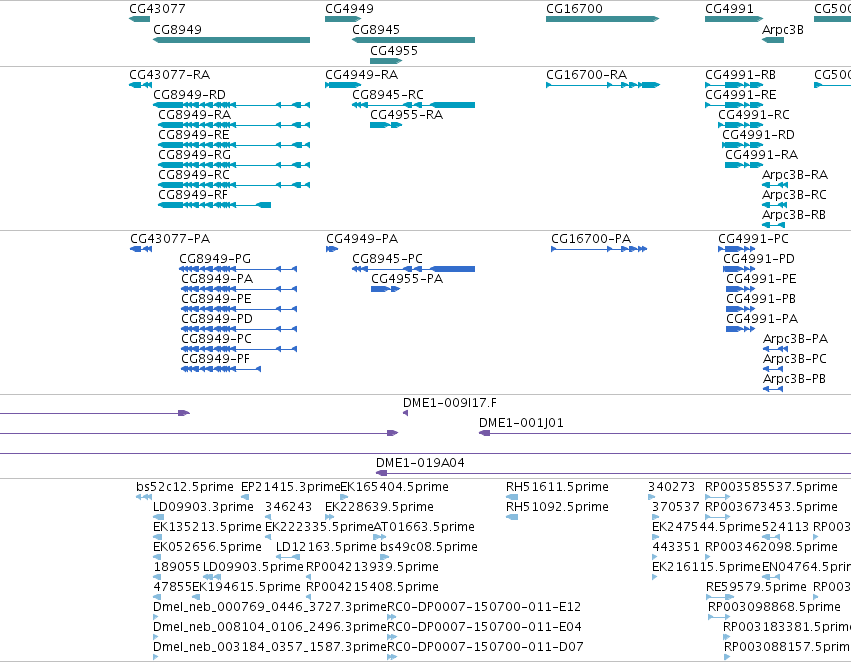Select EST RP004213939.5prime label

pos(372,568)
